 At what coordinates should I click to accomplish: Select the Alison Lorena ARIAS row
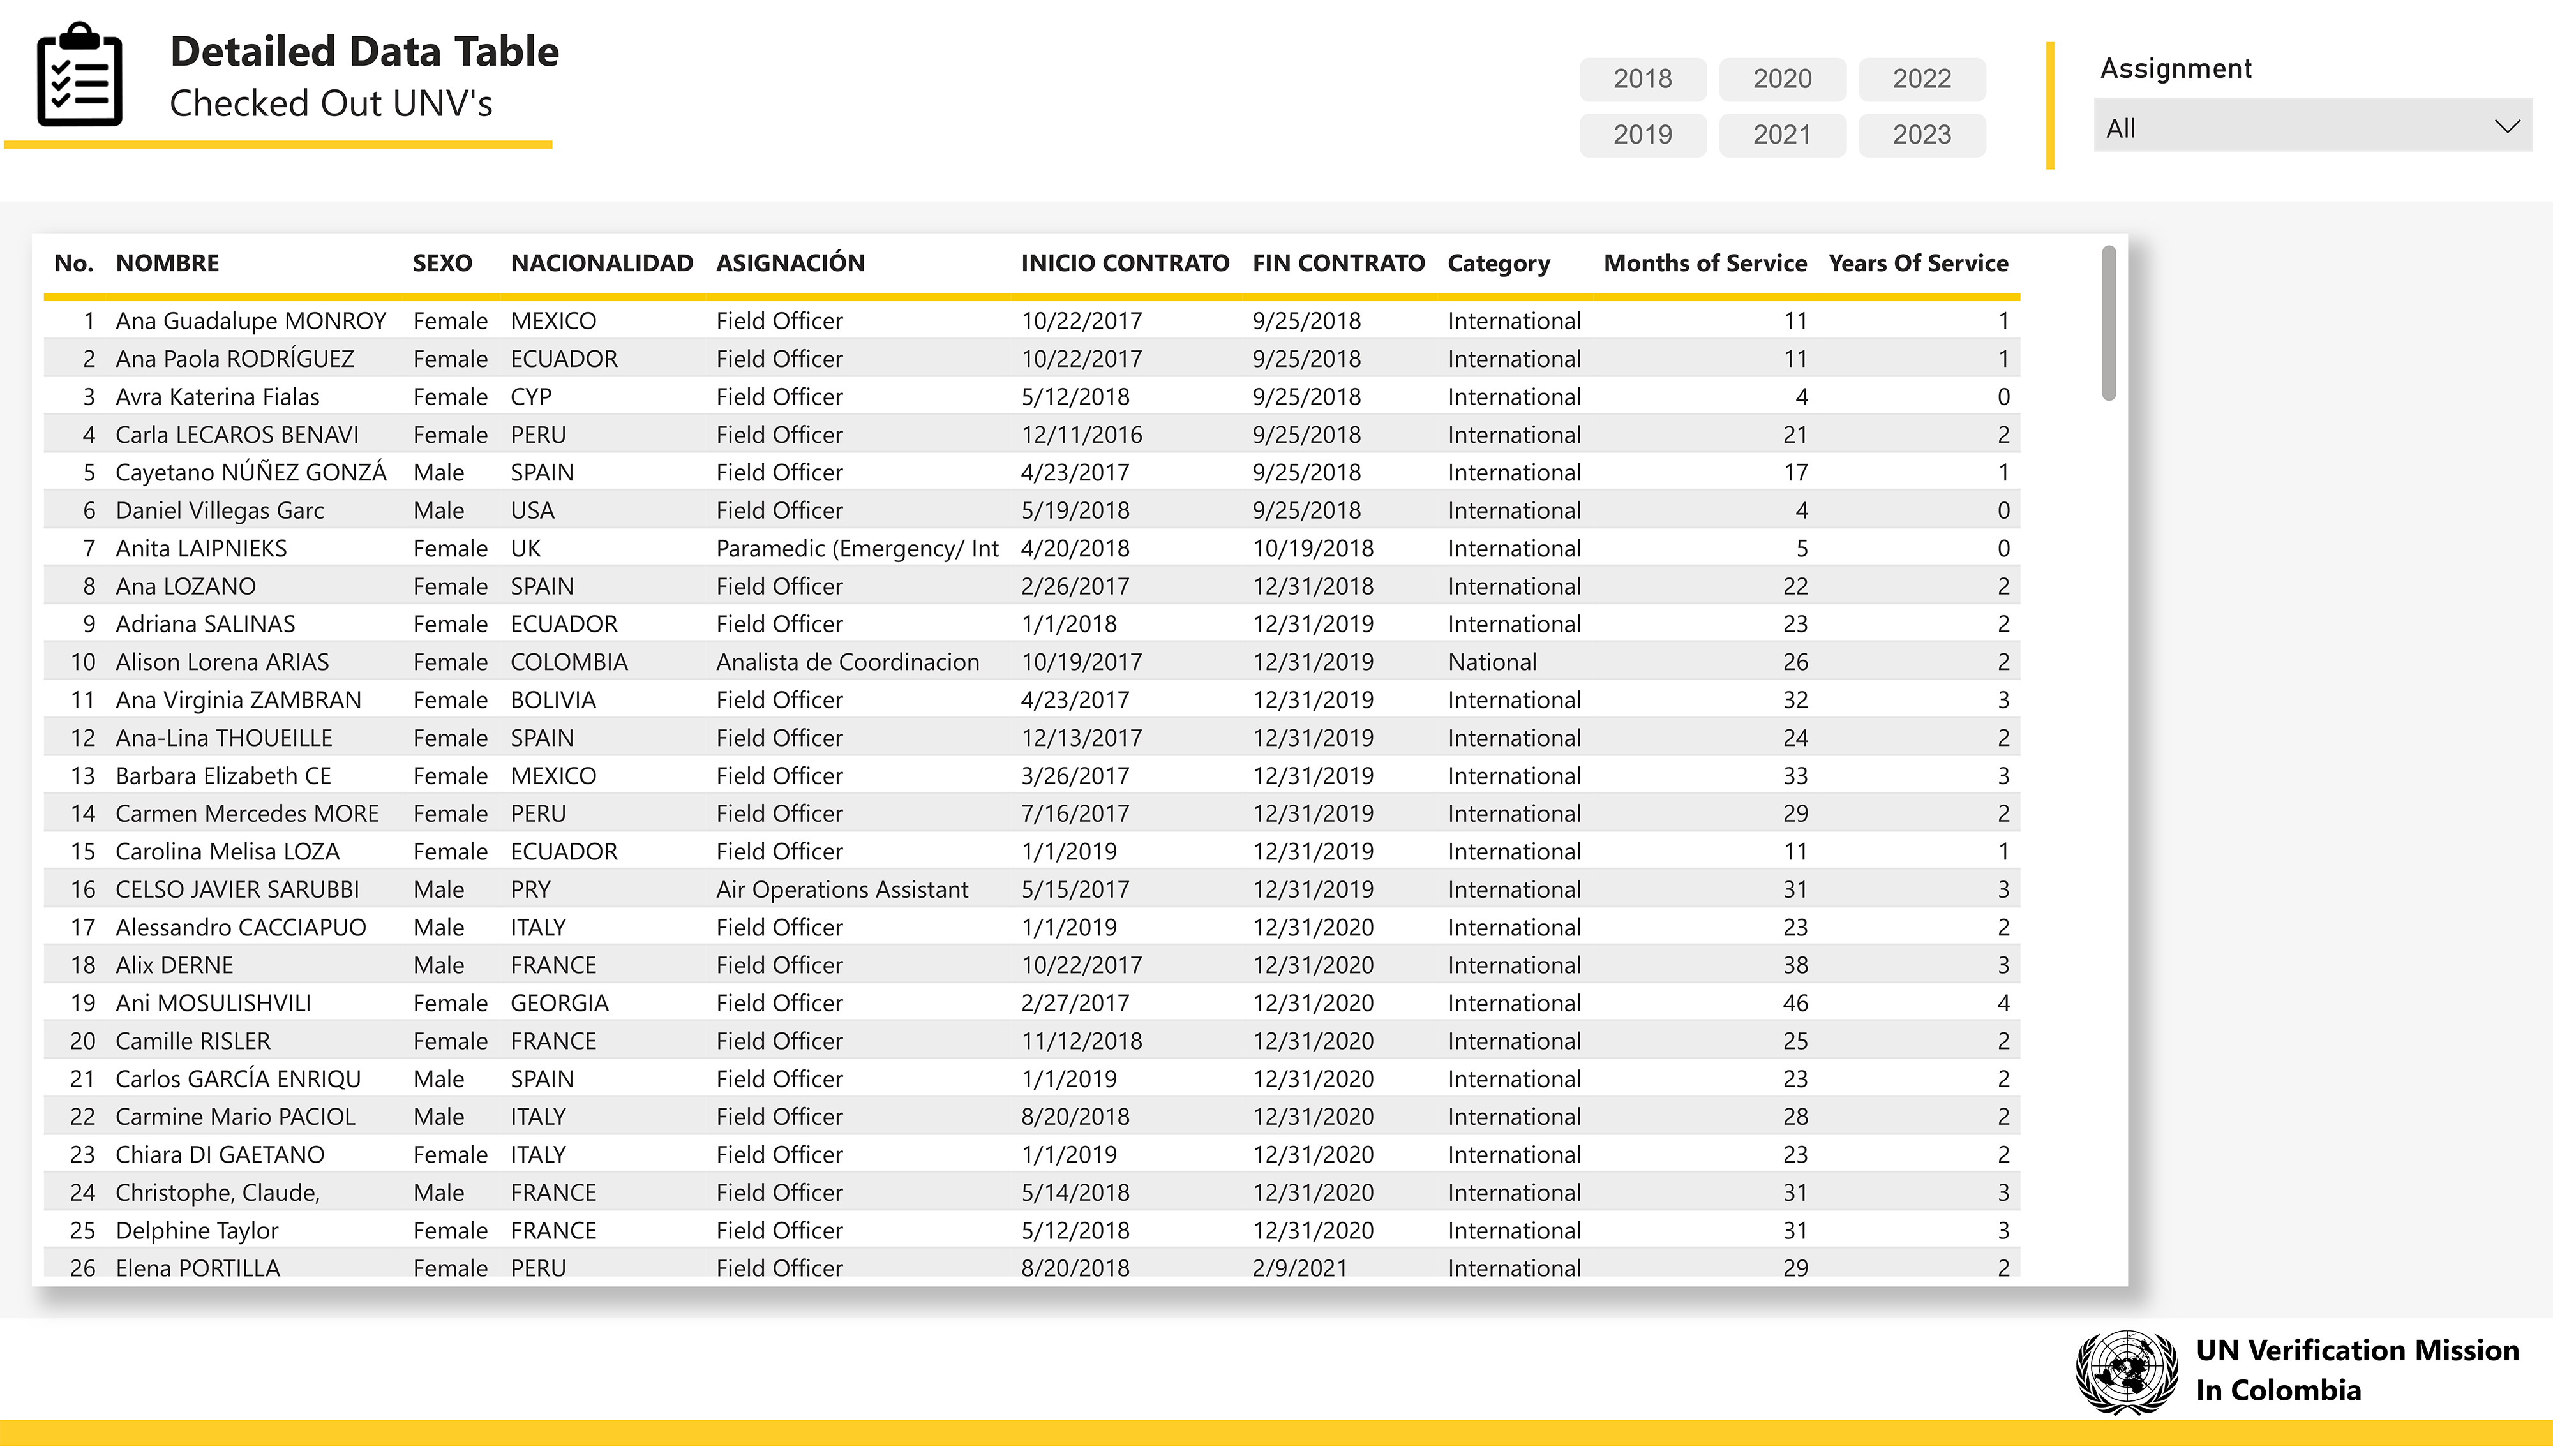tap(222, 662)
